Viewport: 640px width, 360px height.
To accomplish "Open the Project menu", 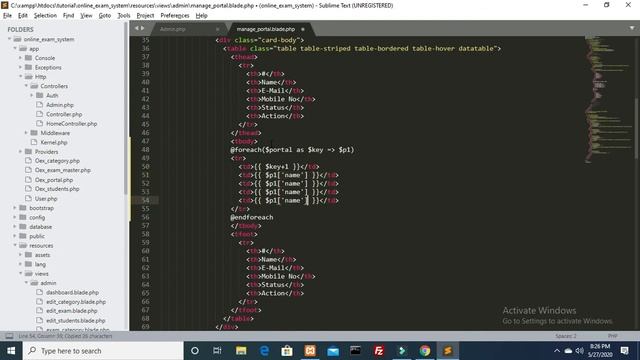I will click(x=145, y=16).
